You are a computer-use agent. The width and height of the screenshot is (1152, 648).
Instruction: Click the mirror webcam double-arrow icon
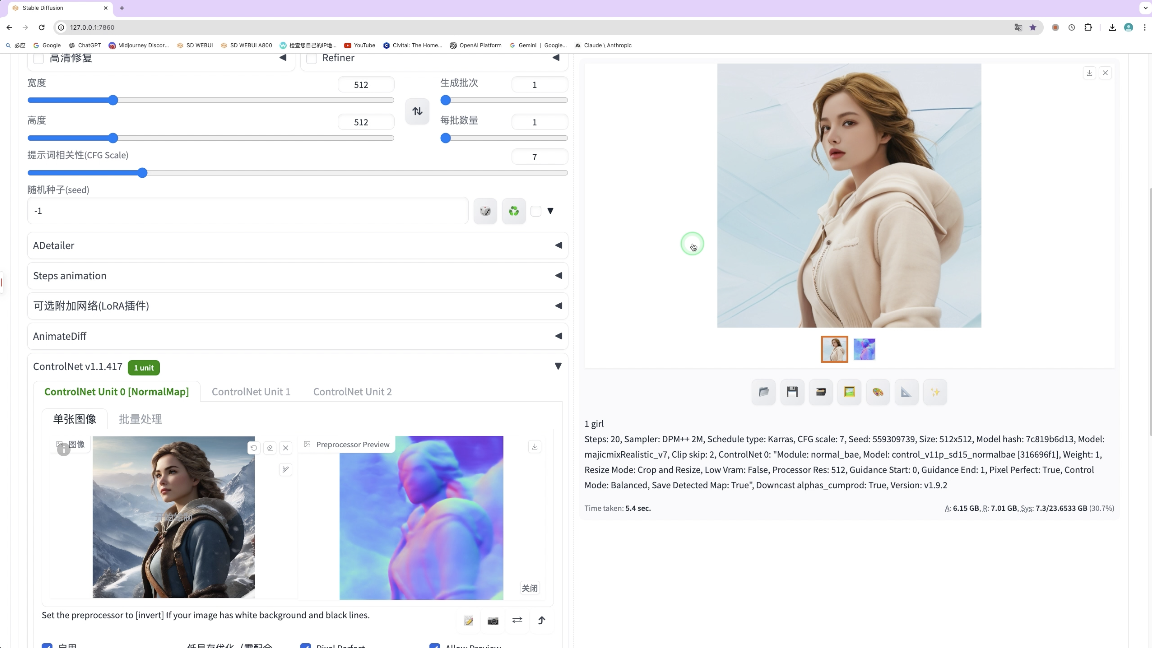tap(517, 621)
